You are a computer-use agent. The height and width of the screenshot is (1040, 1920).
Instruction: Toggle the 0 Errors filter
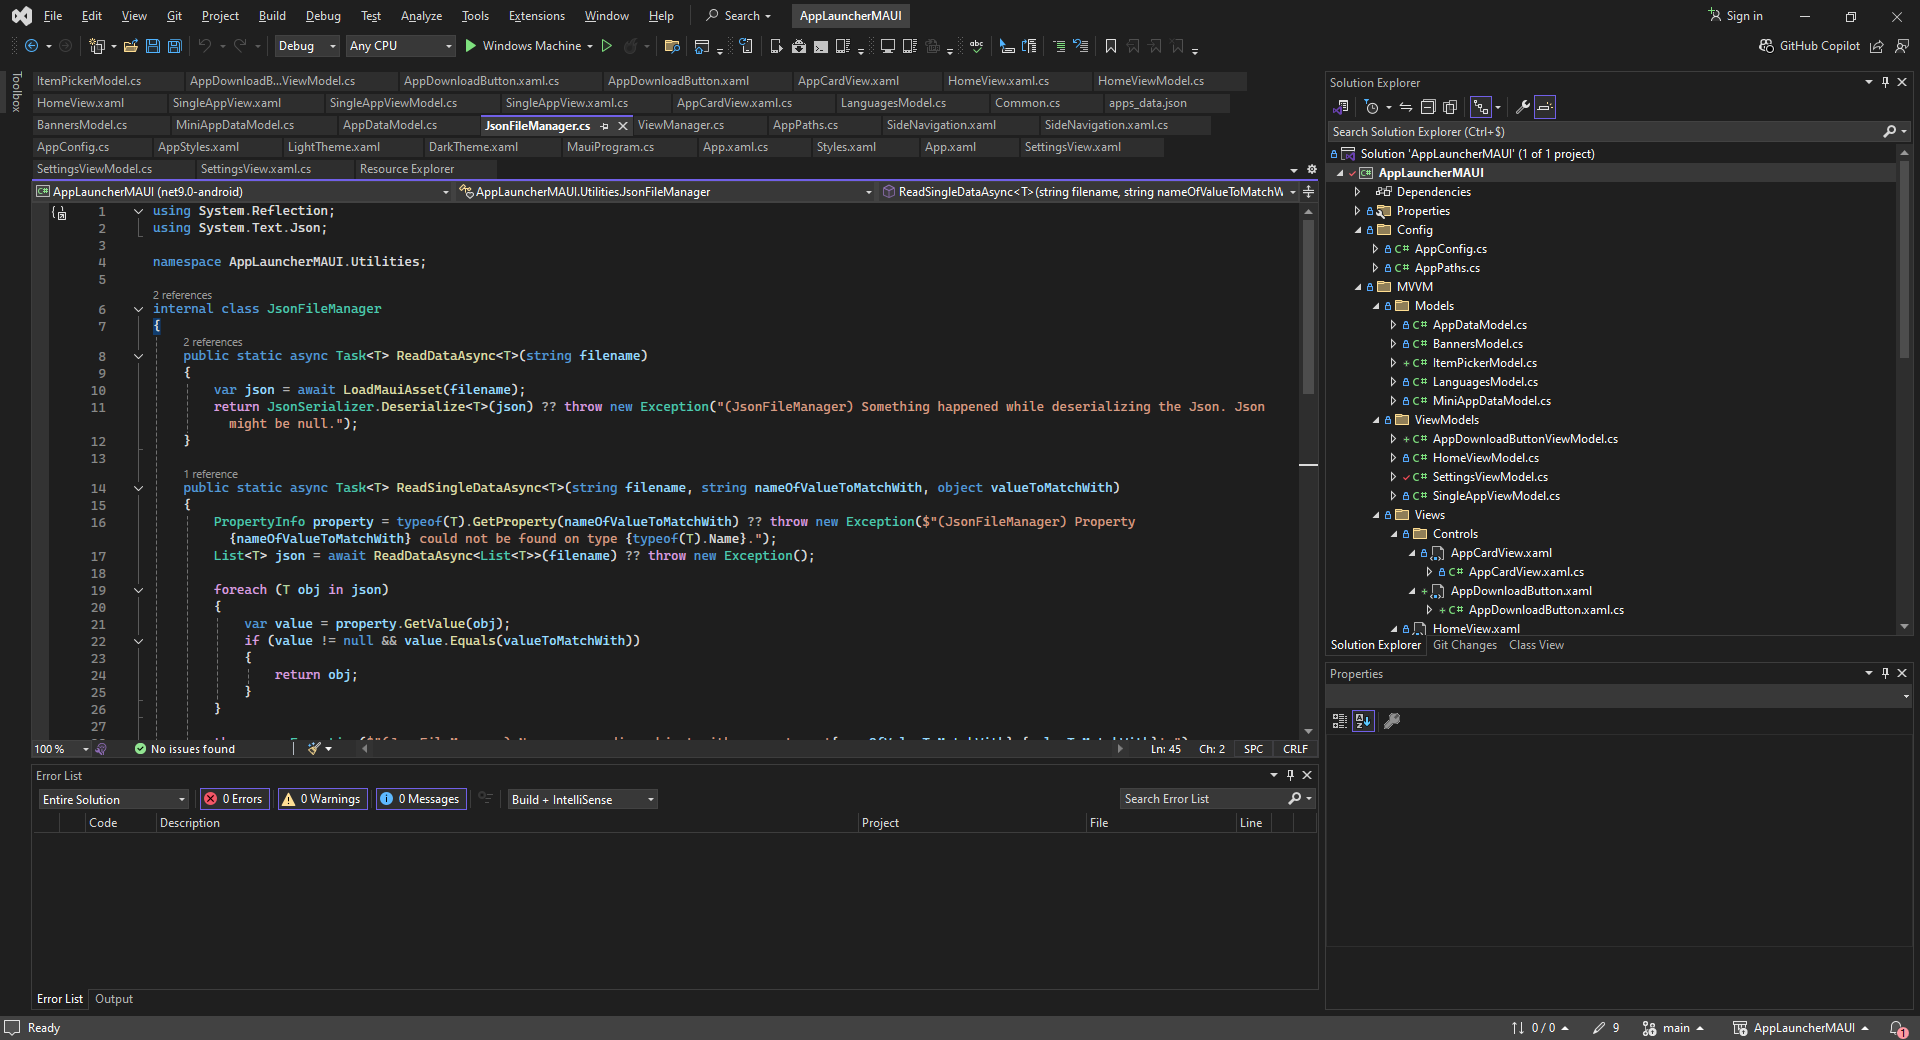[234, 799]
